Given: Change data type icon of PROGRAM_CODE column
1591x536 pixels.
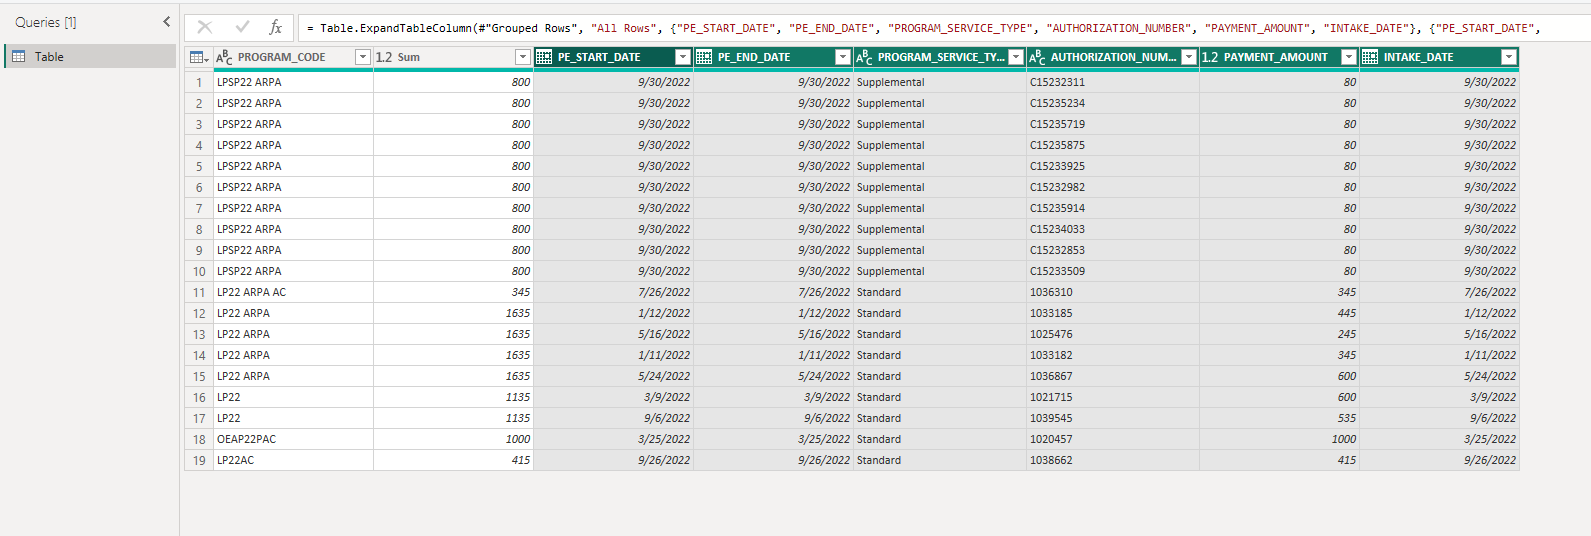Looking at the screenshot, I should [x=224, y=57].
